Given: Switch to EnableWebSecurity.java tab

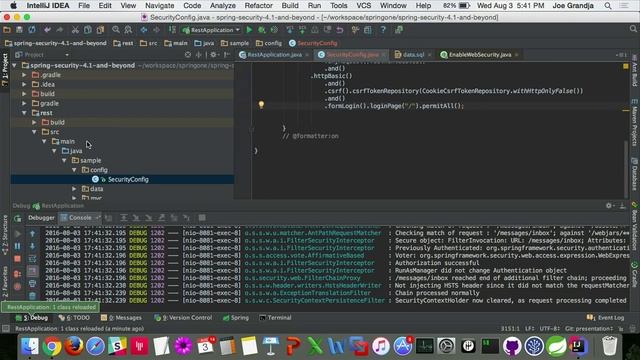Looking at the screenshot, I should coord(479,55).
